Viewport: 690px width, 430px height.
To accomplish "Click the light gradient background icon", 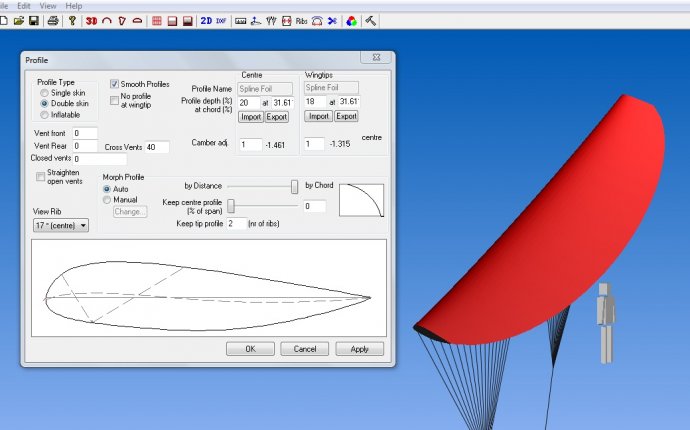I will [x=172, y=21].
